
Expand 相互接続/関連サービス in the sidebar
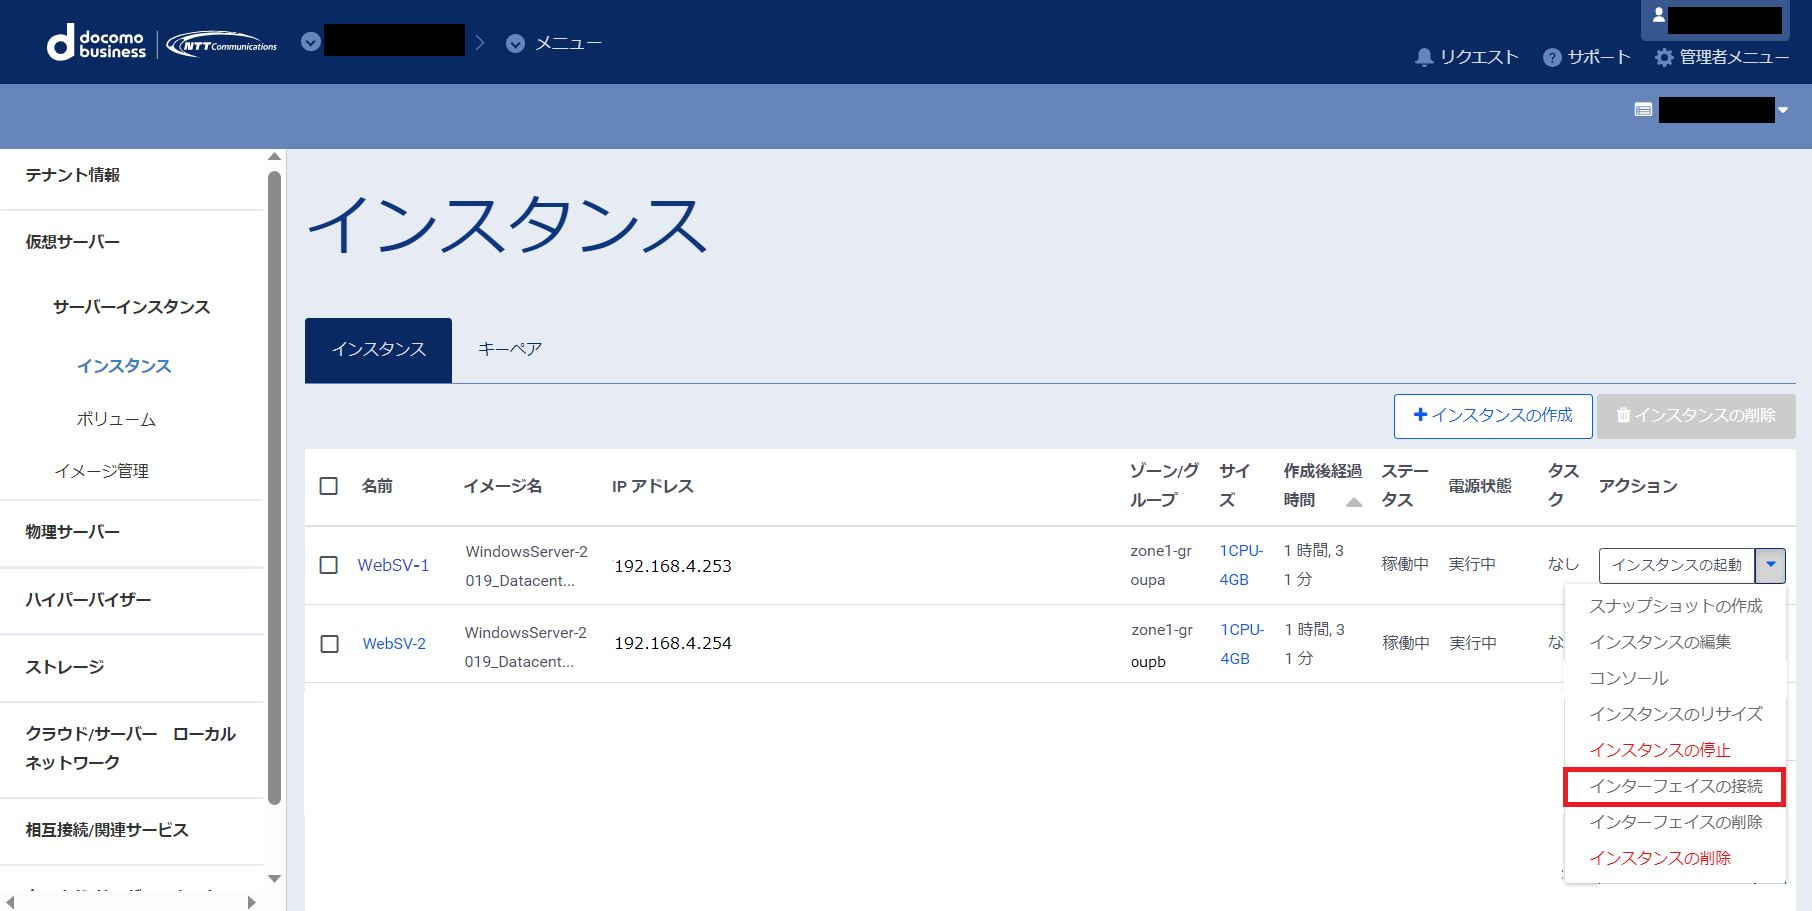click(107, 830)
